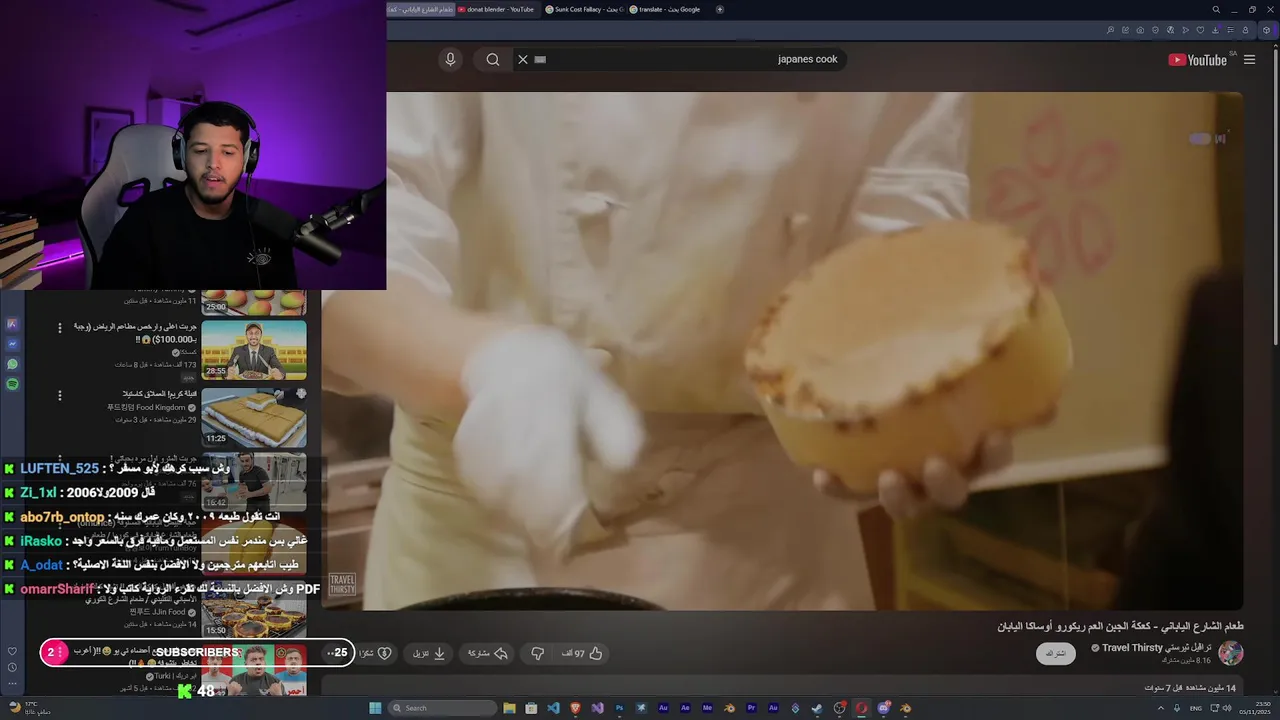Click the search tabs magnifier in title bar

pyautogui.click(x=1216, y=9)
